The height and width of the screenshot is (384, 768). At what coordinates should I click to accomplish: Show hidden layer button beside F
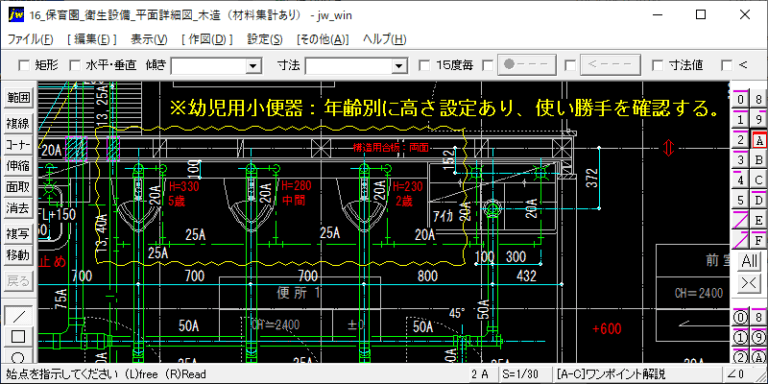[741, 240]
